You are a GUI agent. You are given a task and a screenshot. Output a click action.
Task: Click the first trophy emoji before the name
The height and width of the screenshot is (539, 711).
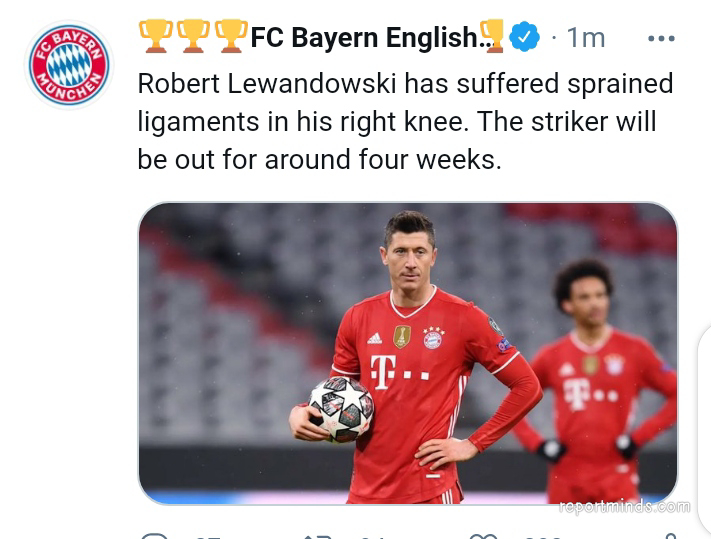click(x=156, y=36)
